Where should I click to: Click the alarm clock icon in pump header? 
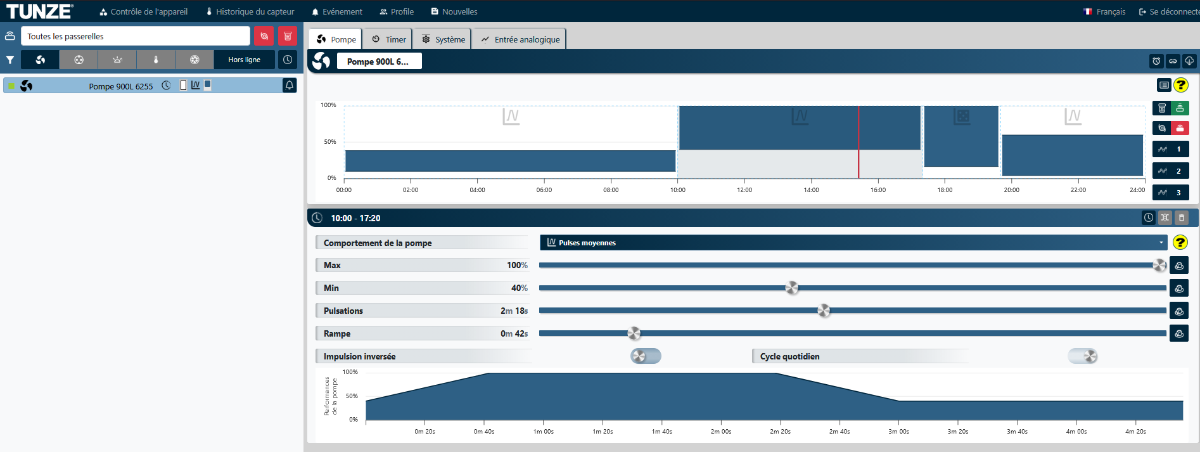(x=1155, y=62)
